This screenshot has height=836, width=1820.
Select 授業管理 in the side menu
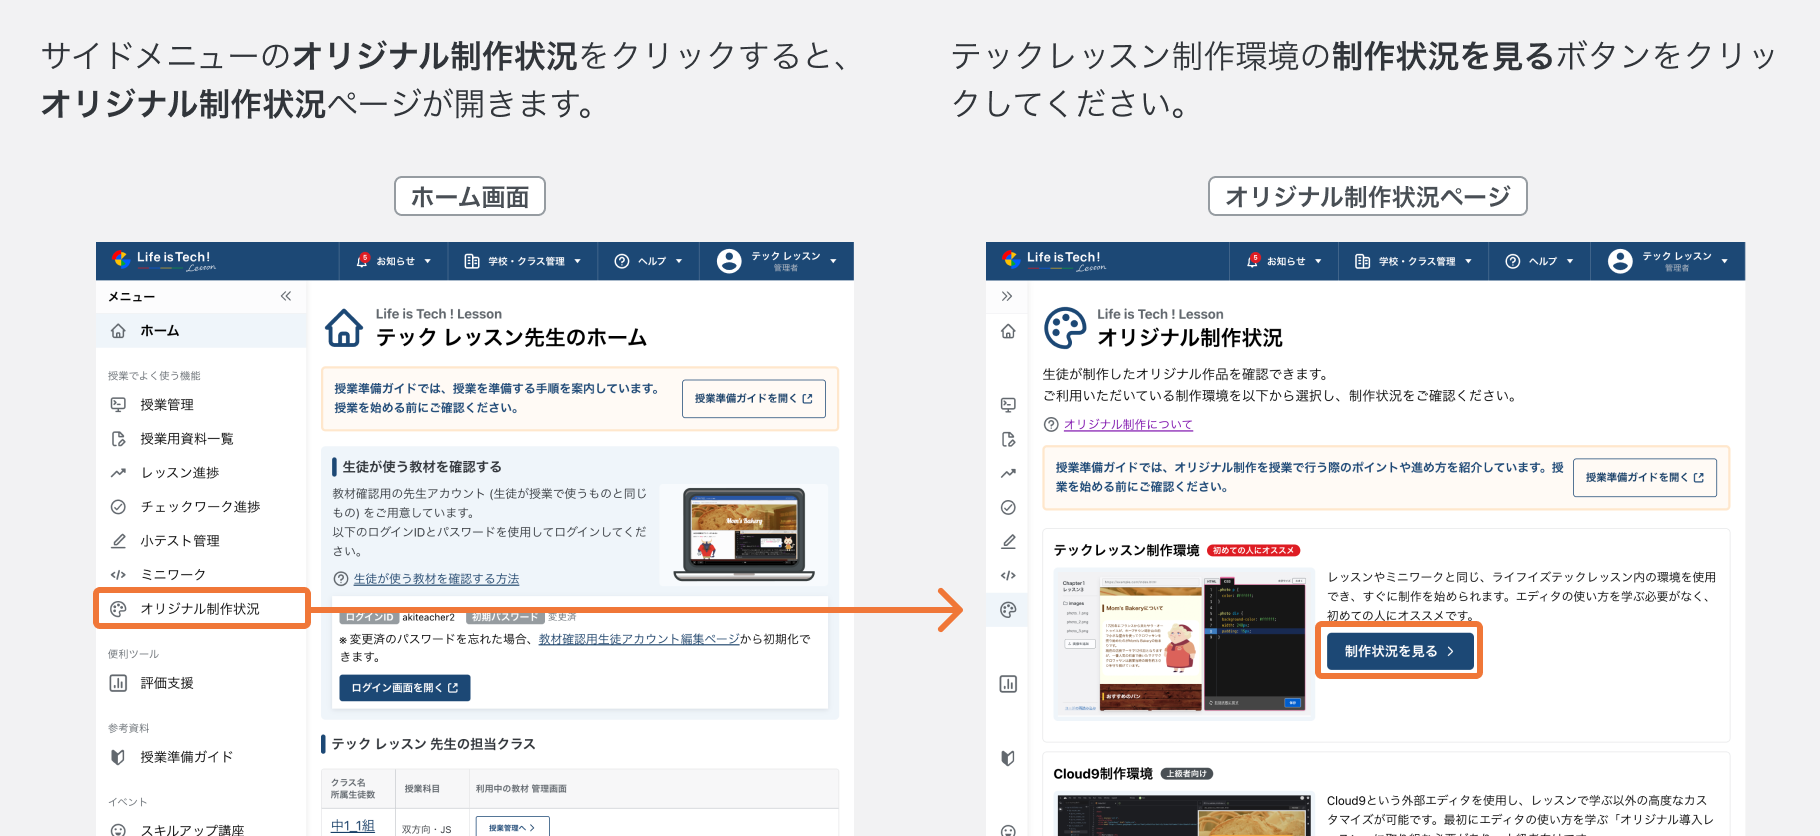167,405
